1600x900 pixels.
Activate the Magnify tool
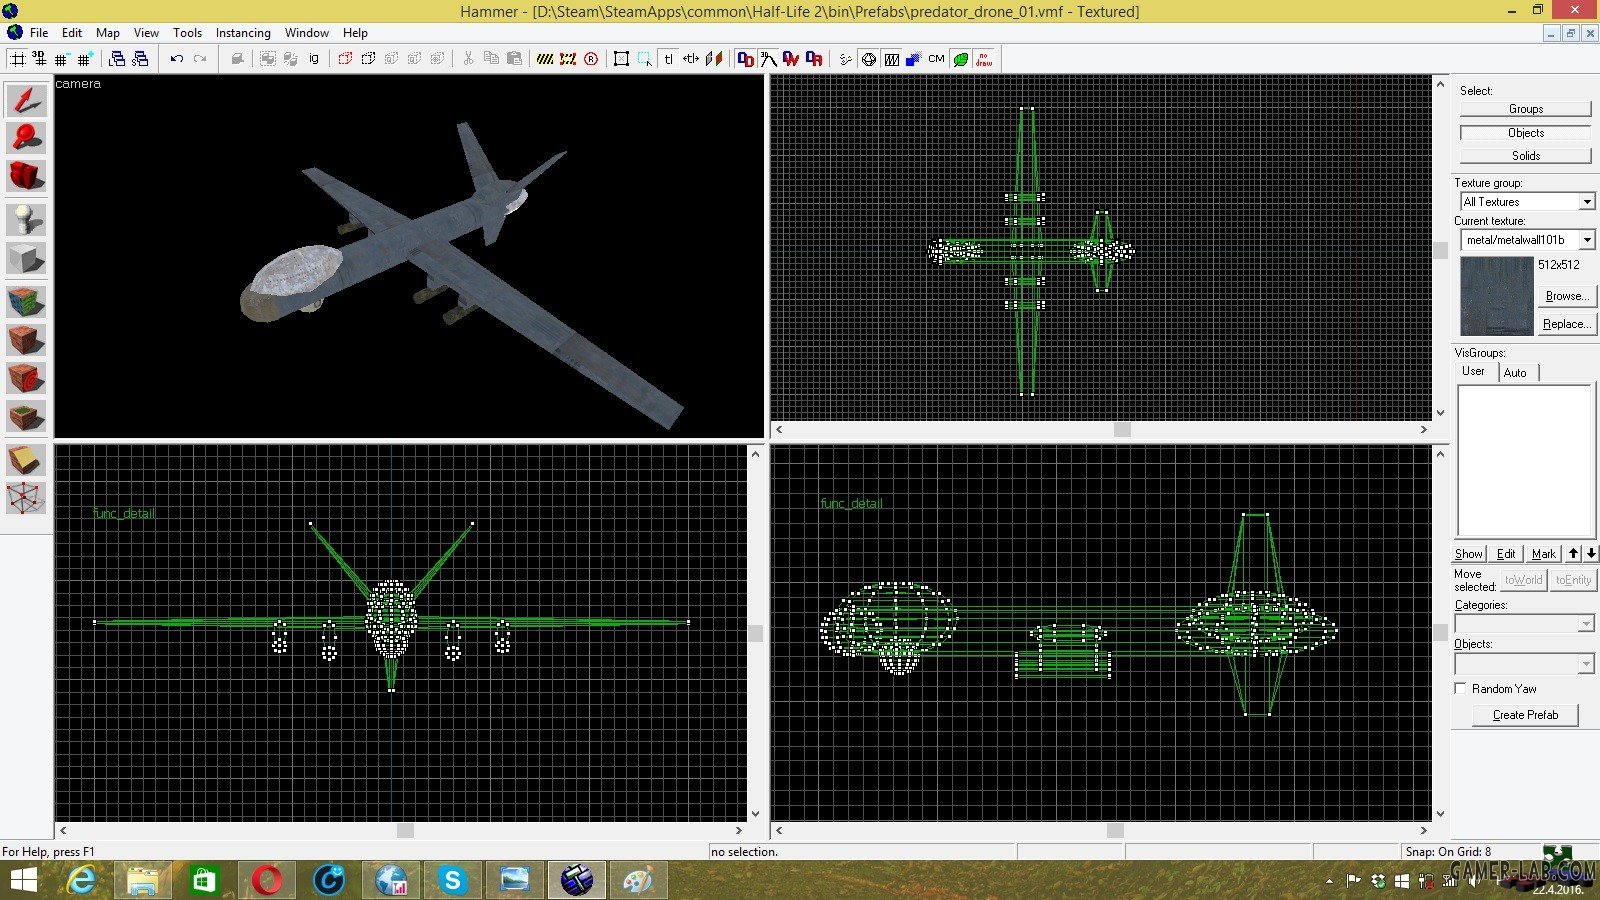tap(27, 138)
